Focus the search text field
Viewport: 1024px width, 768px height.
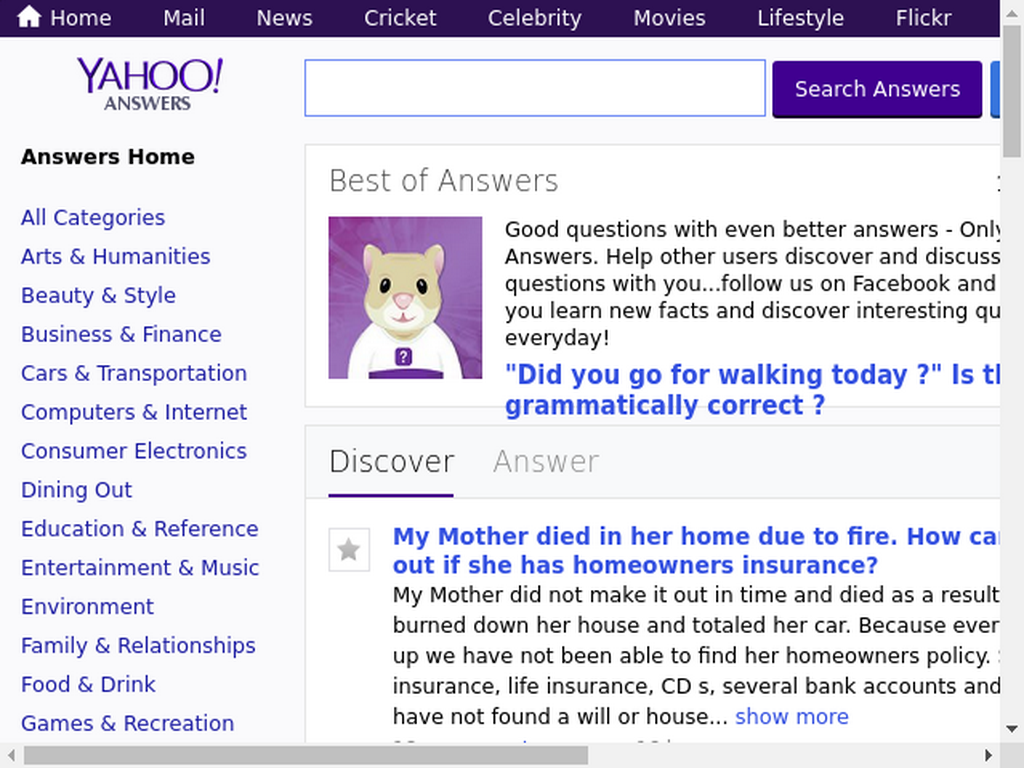click(535, 88)
